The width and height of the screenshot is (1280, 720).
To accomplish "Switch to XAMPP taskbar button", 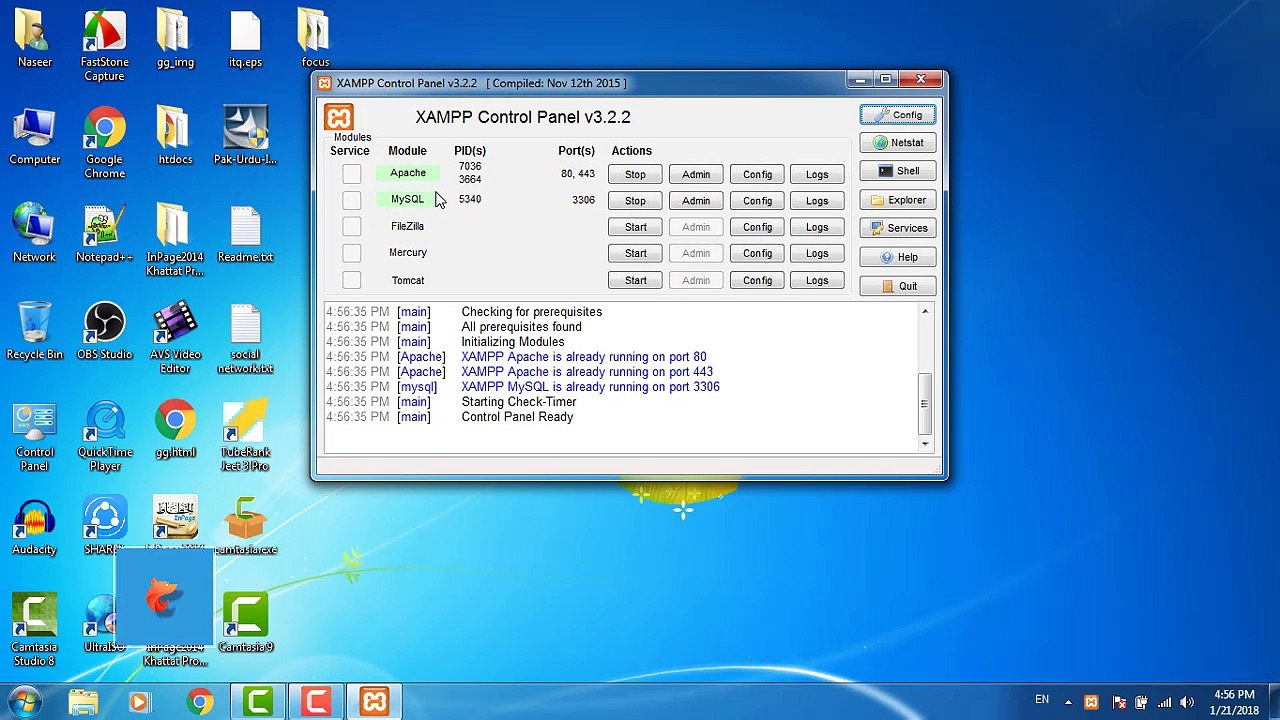I will [x=374, y=702].
